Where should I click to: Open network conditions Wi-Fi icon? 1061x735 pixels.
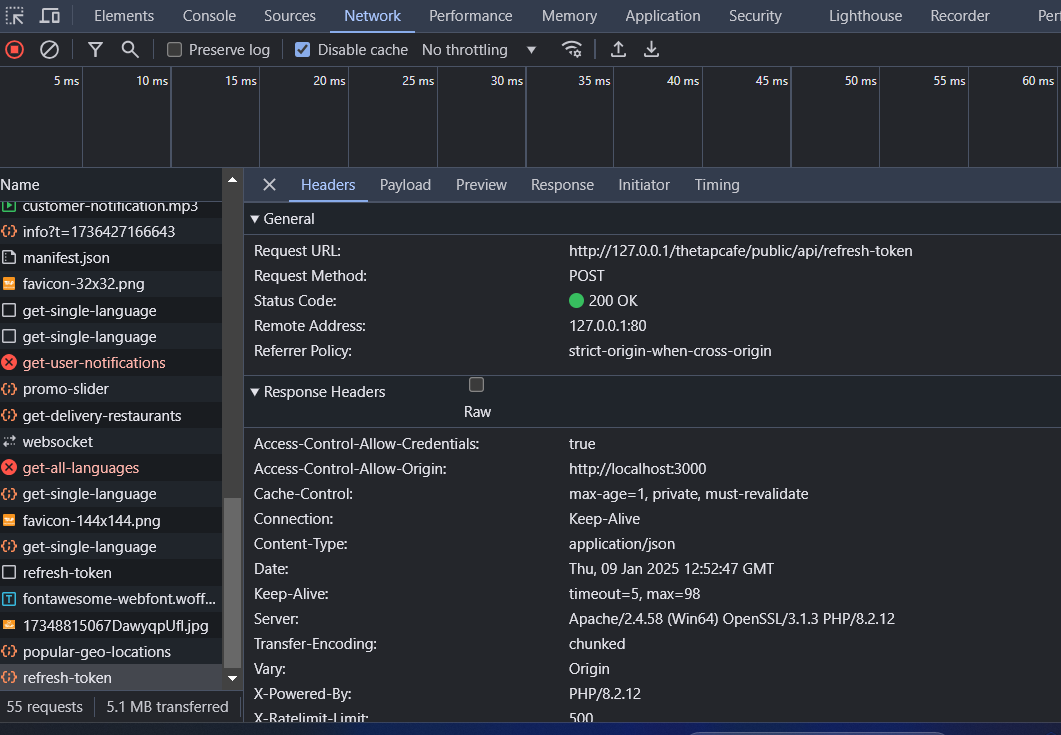click(572, 50)
